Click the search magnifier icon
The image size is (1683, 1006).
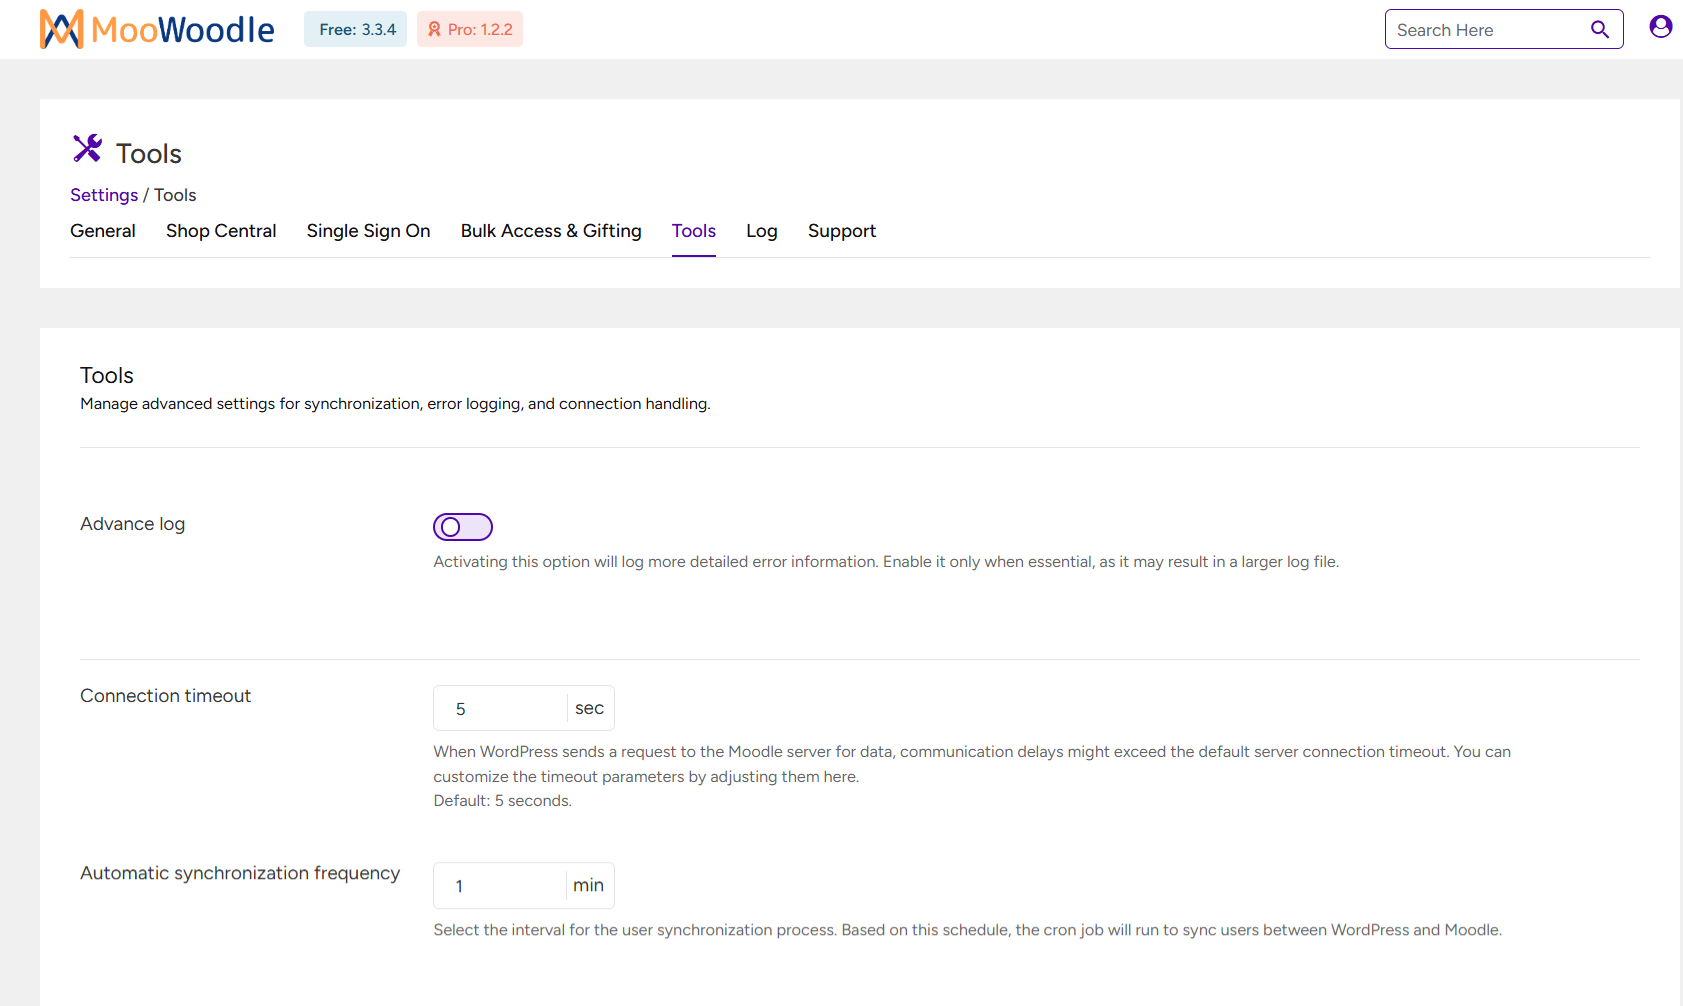(1600, 29)
